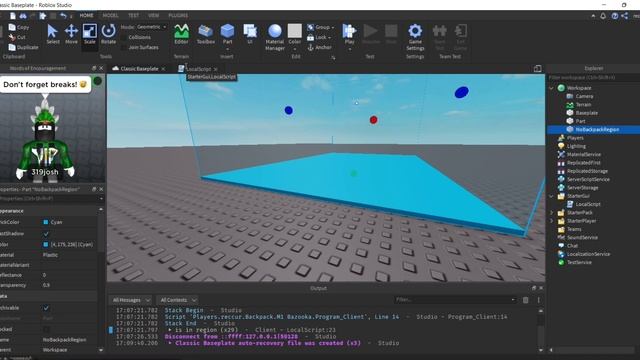Activate the Rotate tool
Screen dimensions: 640x360
click(x=108, y=34)
